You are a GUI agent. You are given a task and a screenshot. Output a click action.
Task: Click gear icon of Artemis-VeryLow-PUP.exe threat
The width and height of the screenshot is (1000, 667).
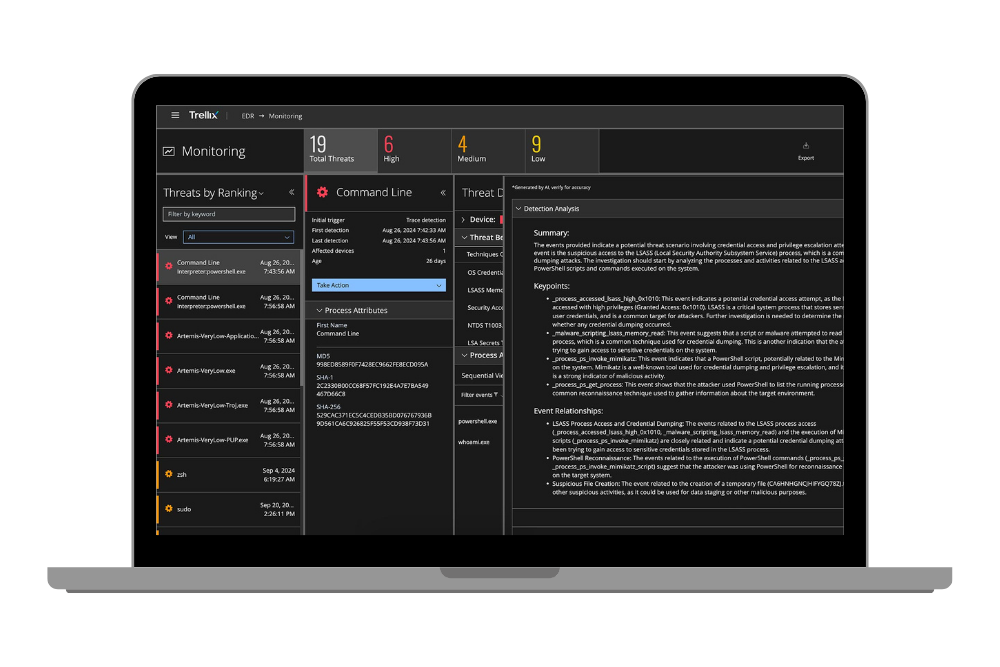tap(169, 439)
